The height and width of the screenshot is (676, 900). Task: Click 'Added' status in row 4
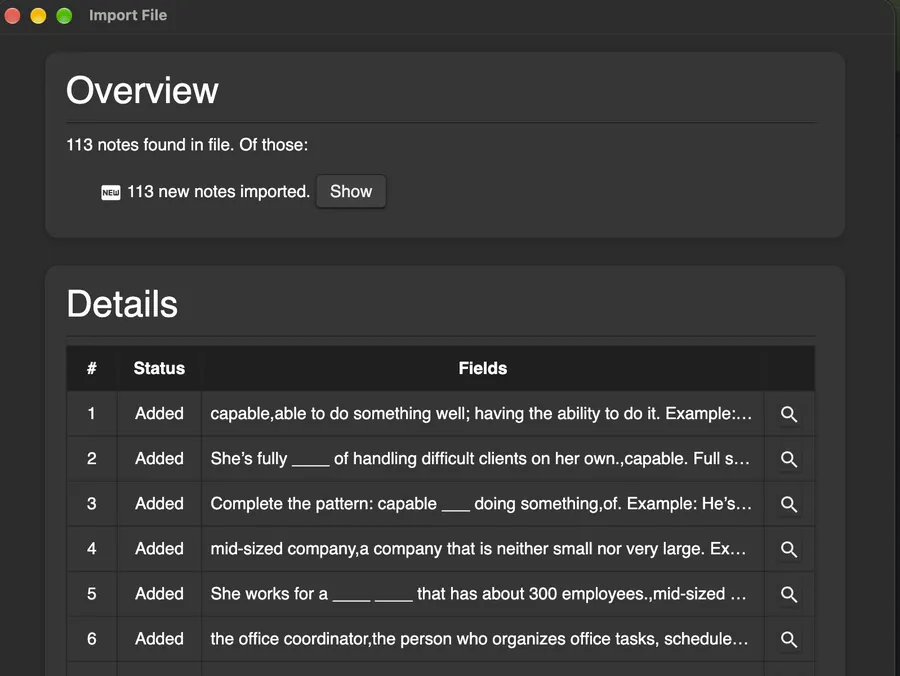159,549
